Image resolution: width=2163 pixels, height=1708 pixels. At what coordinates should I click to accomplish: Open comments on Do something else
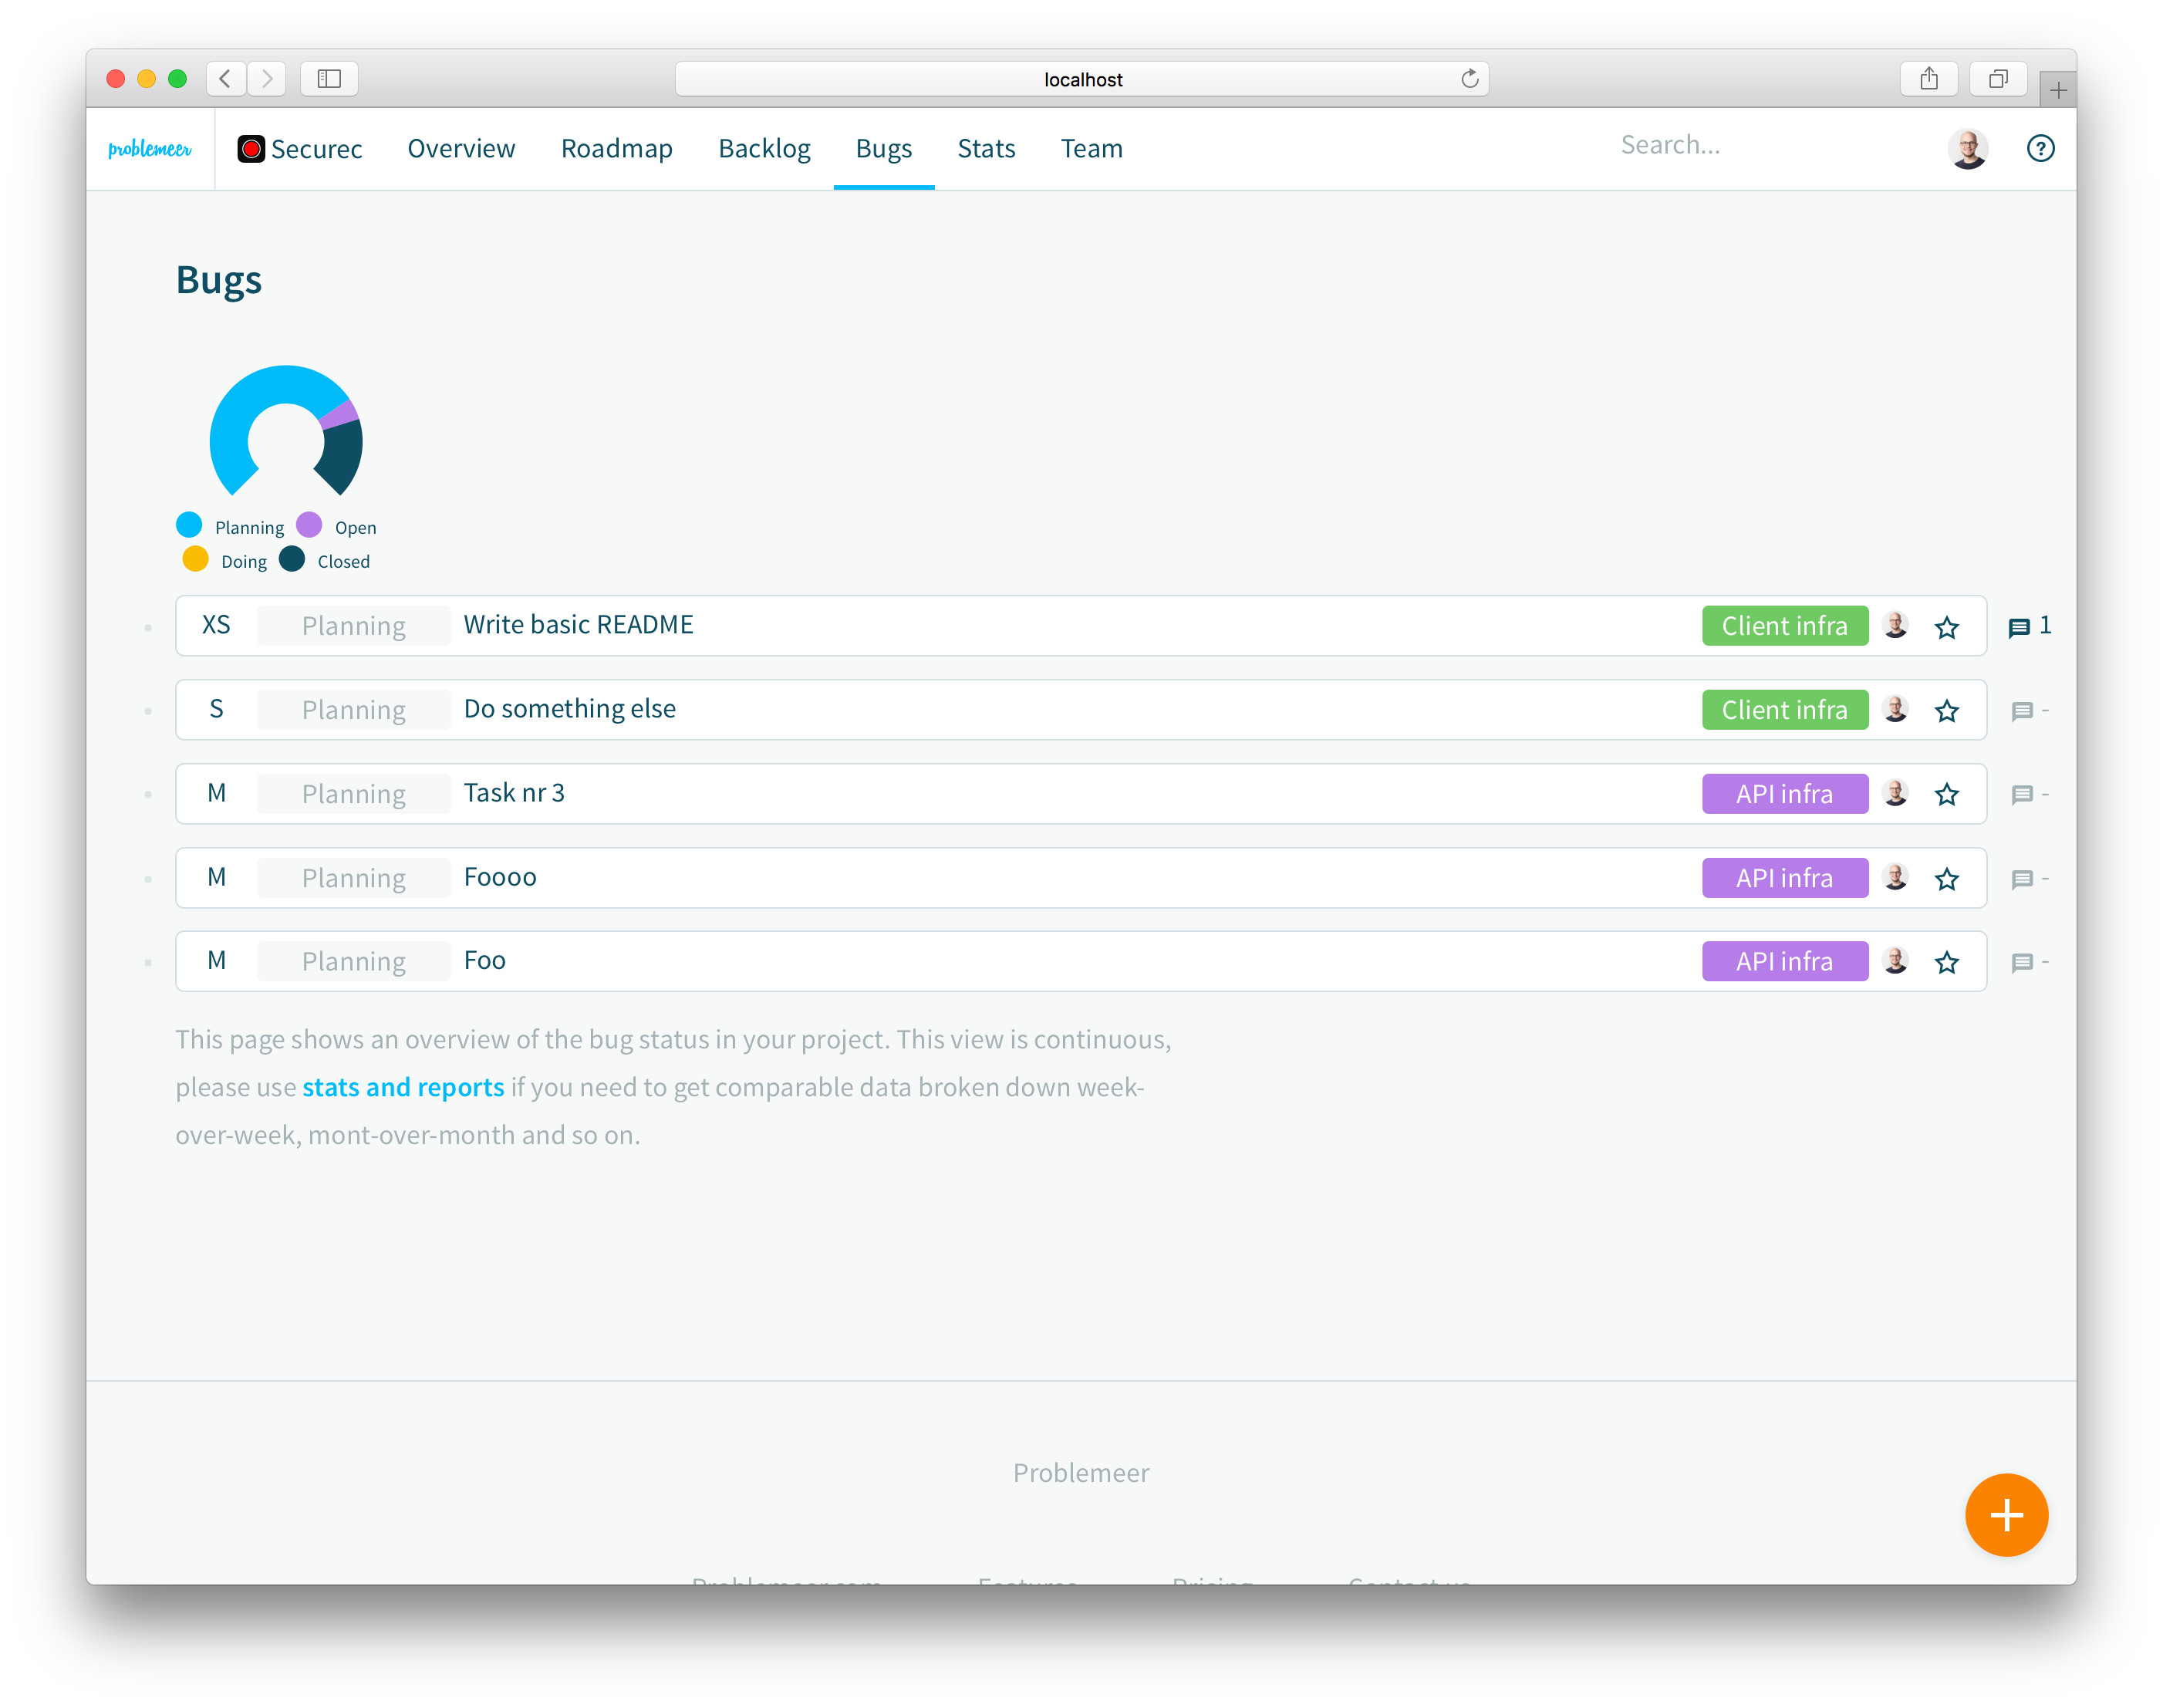coord(2029,711)
